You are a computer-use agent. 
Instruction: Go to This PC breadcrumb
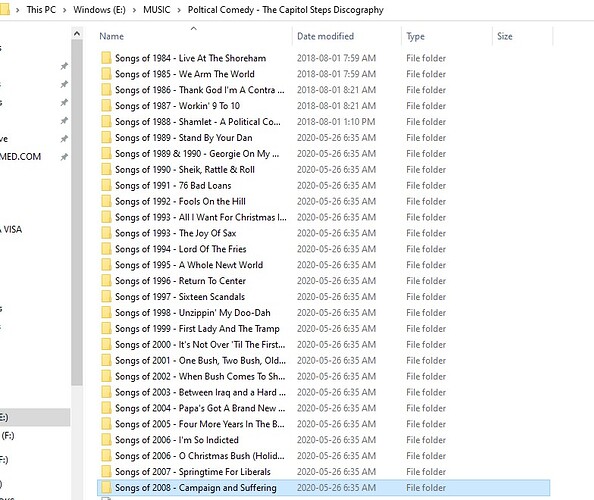pos(41,10)
